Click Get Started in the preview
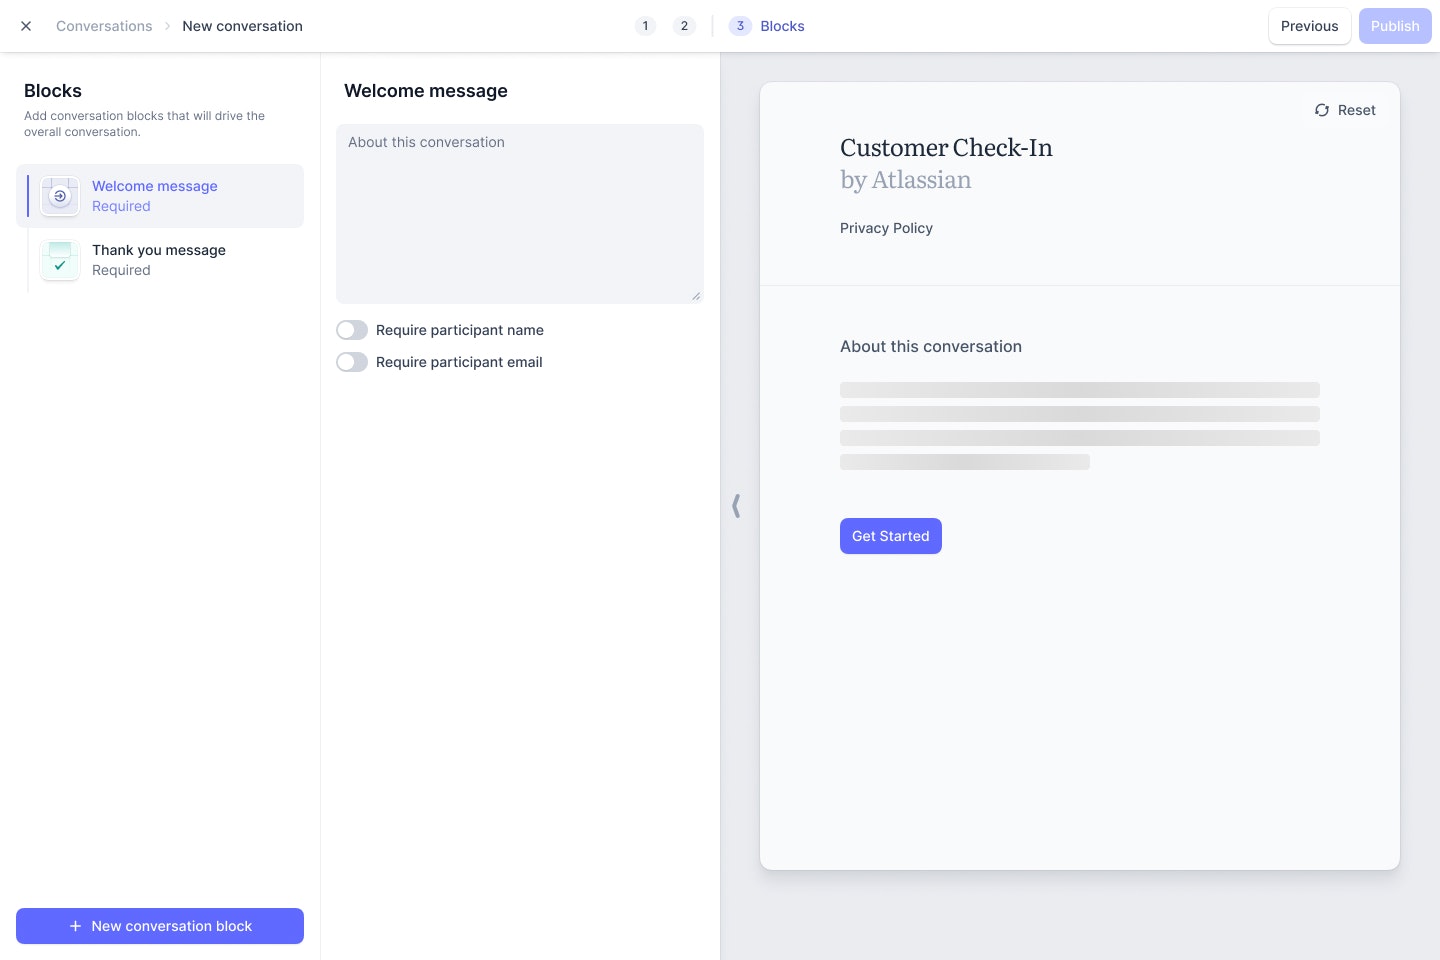Viewport: 1440px width, 960px height. tap(891, 536)
